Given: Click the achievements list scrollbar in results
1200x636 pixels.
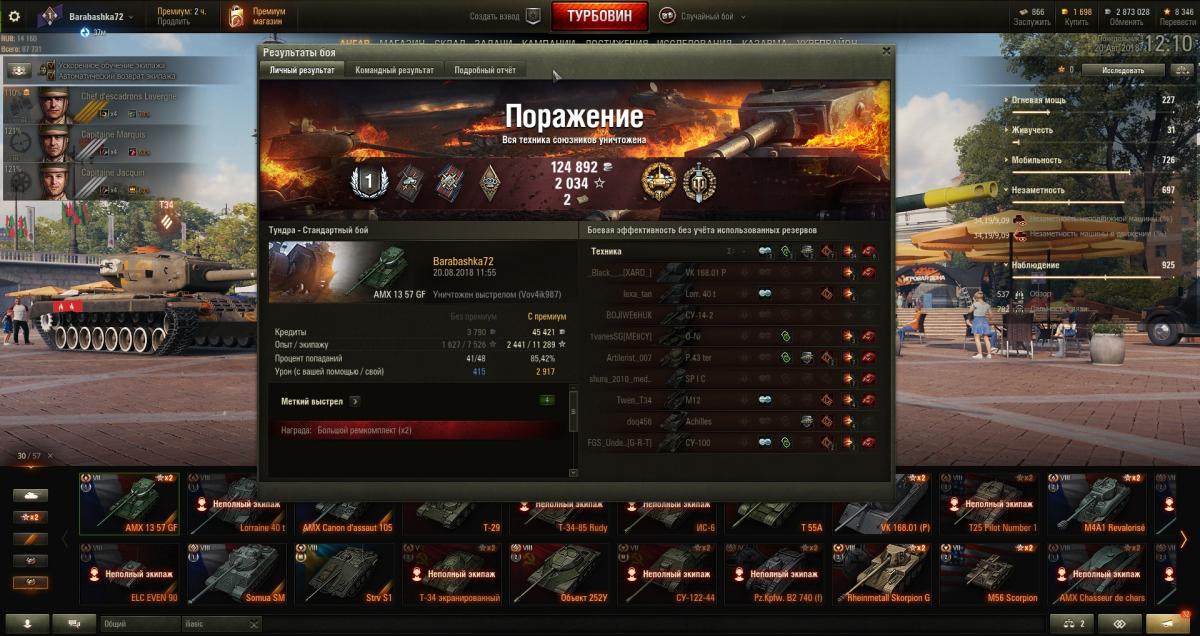Looking at the screenshot, I should coord(573,430).
